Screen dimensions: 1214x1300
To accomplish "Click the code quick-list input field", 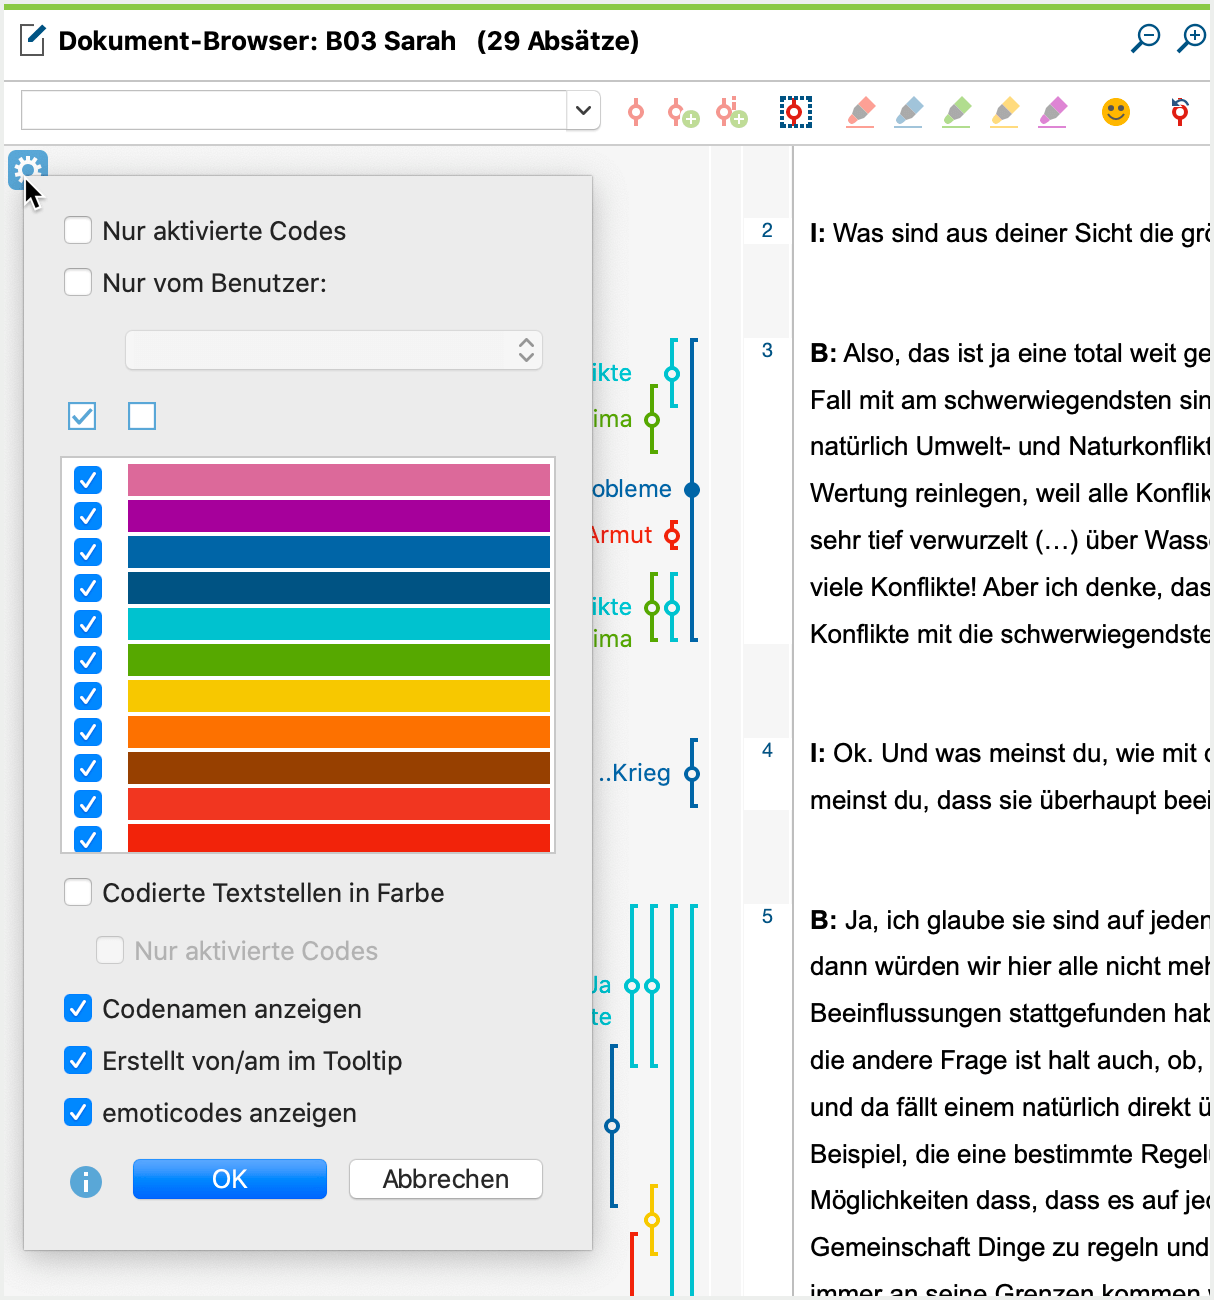I will coord(293,110).
